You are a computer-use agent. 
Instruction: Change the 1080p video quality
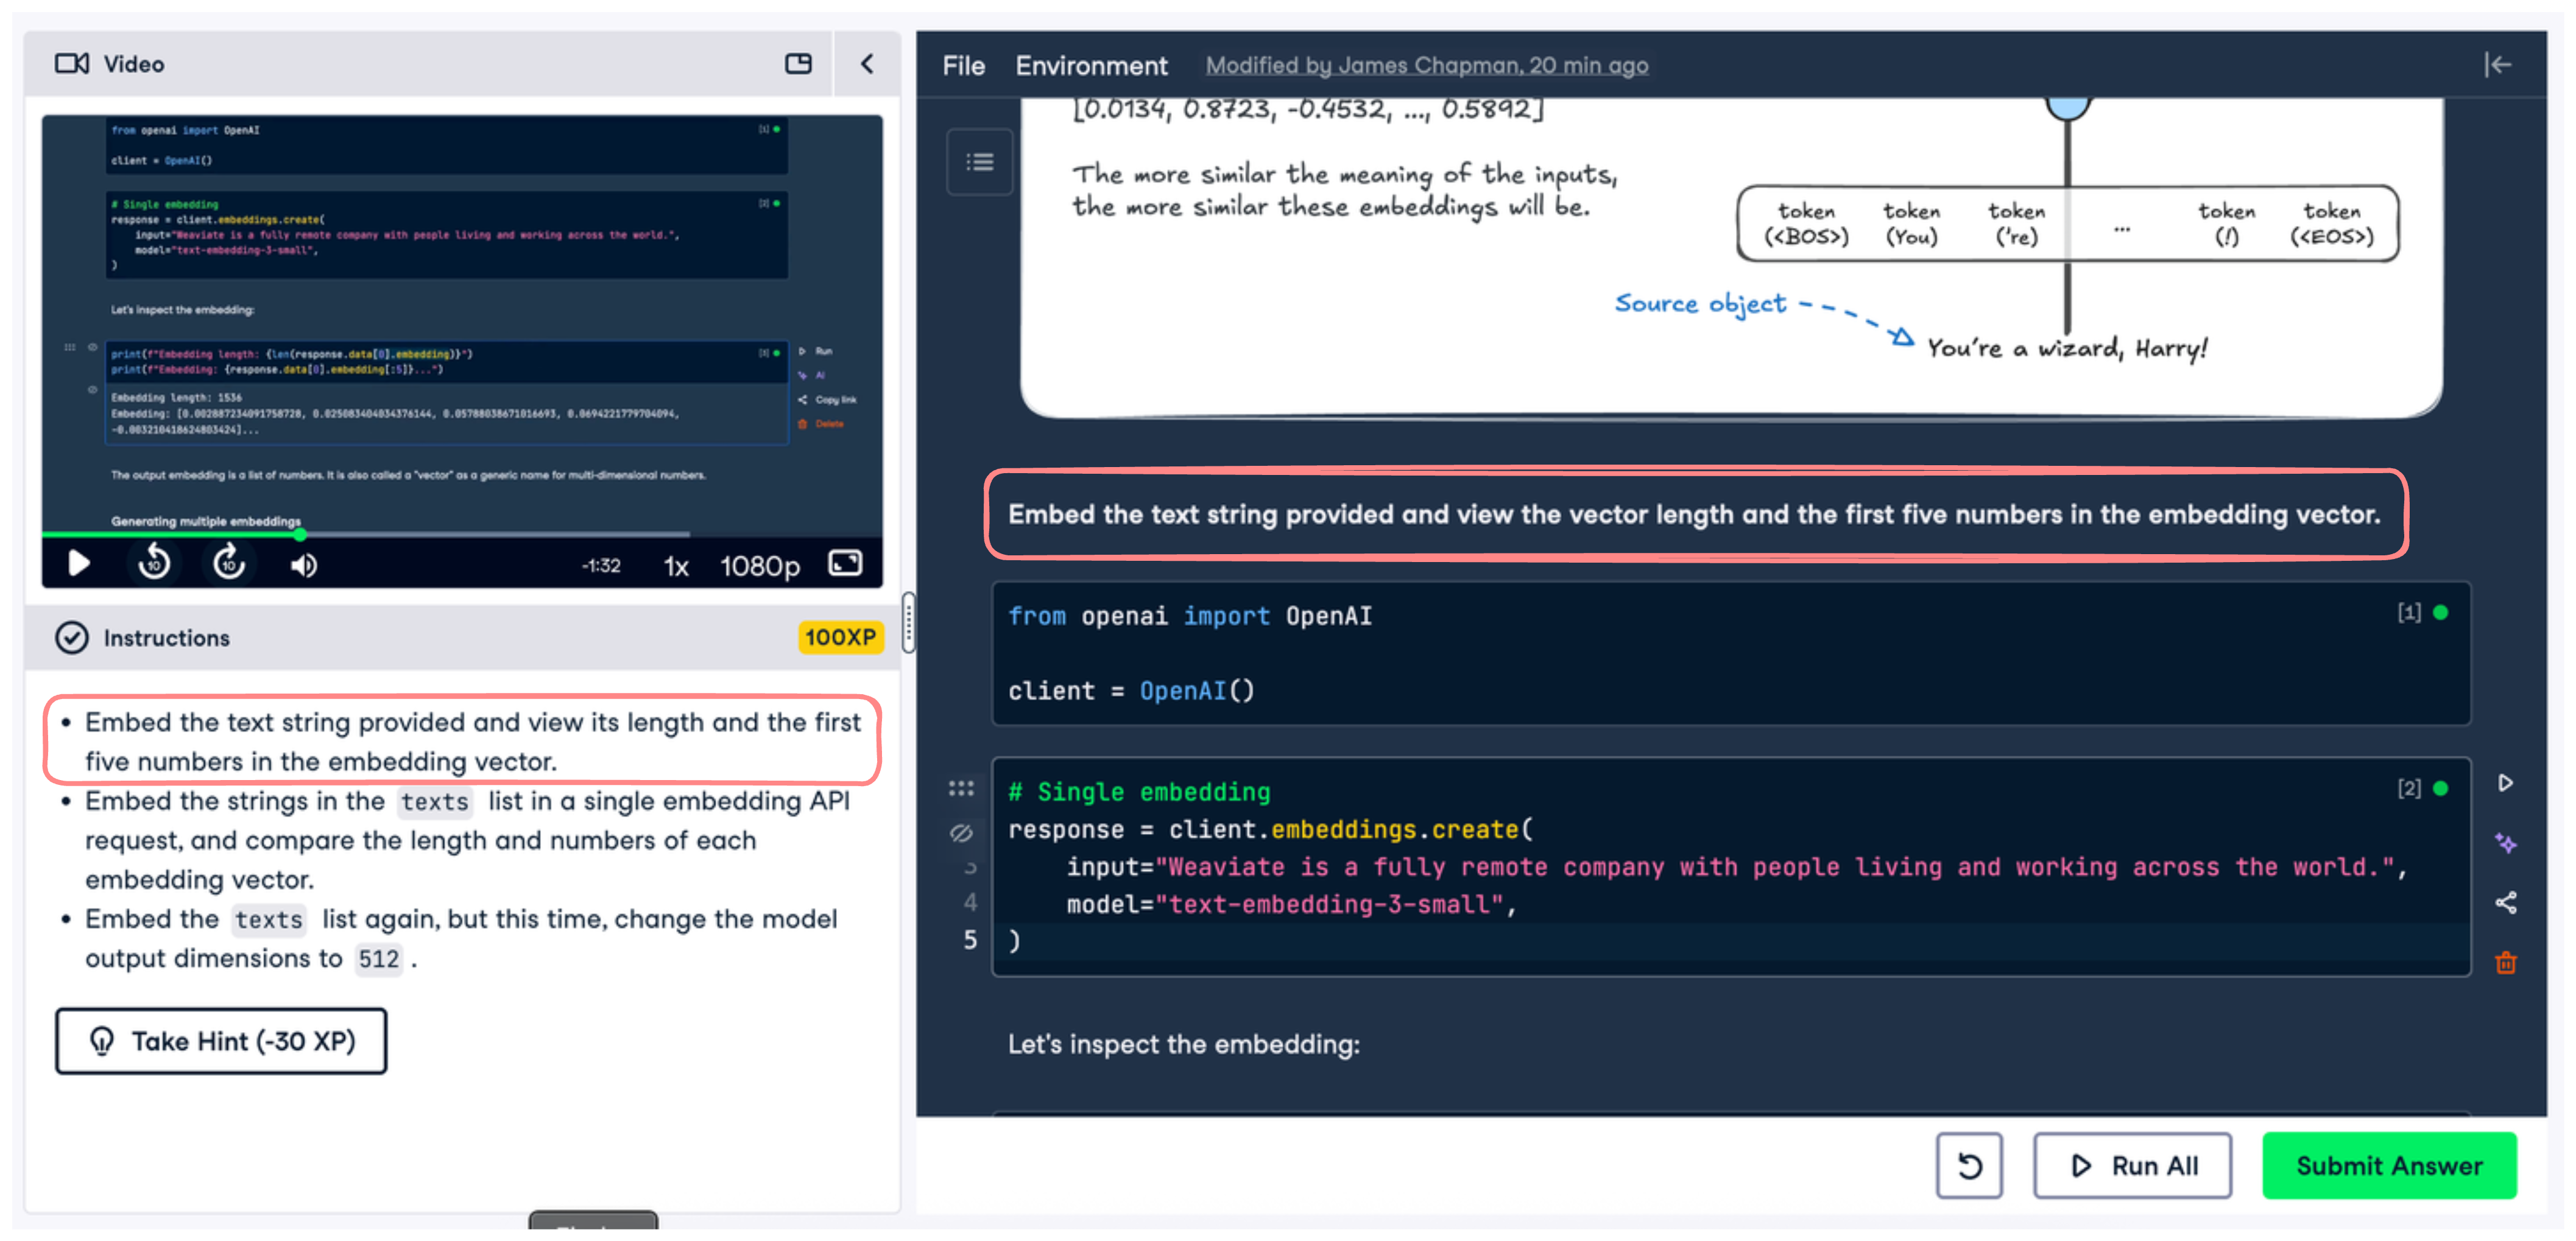(x=760, y=566)
